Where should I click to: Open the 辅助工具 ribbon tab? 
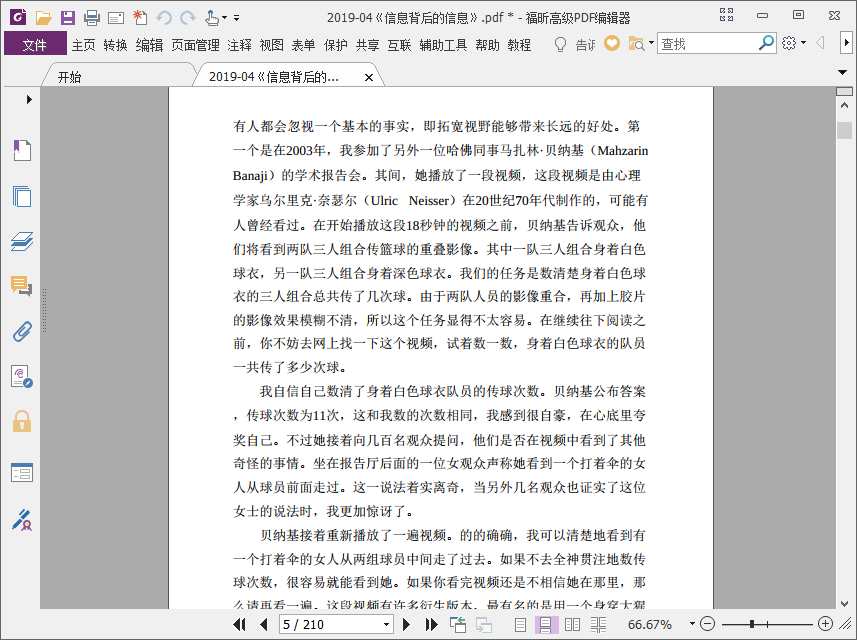443,45
